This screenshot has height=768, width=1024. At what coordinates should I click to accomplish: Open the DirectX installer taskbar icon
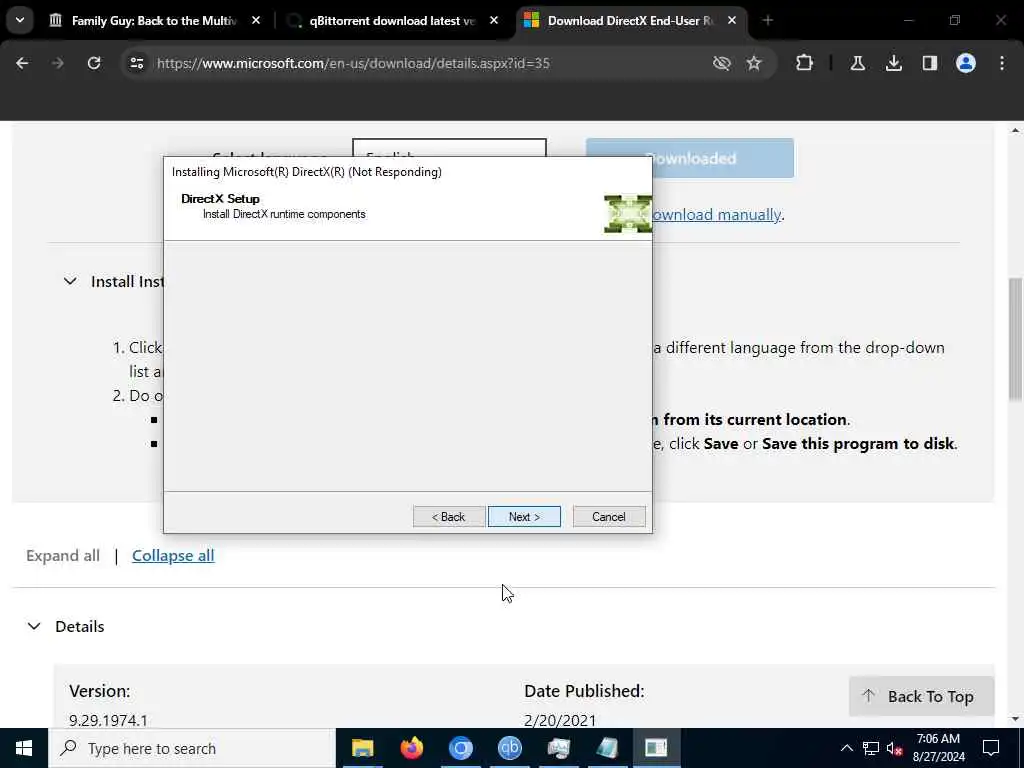coord(656,748)
